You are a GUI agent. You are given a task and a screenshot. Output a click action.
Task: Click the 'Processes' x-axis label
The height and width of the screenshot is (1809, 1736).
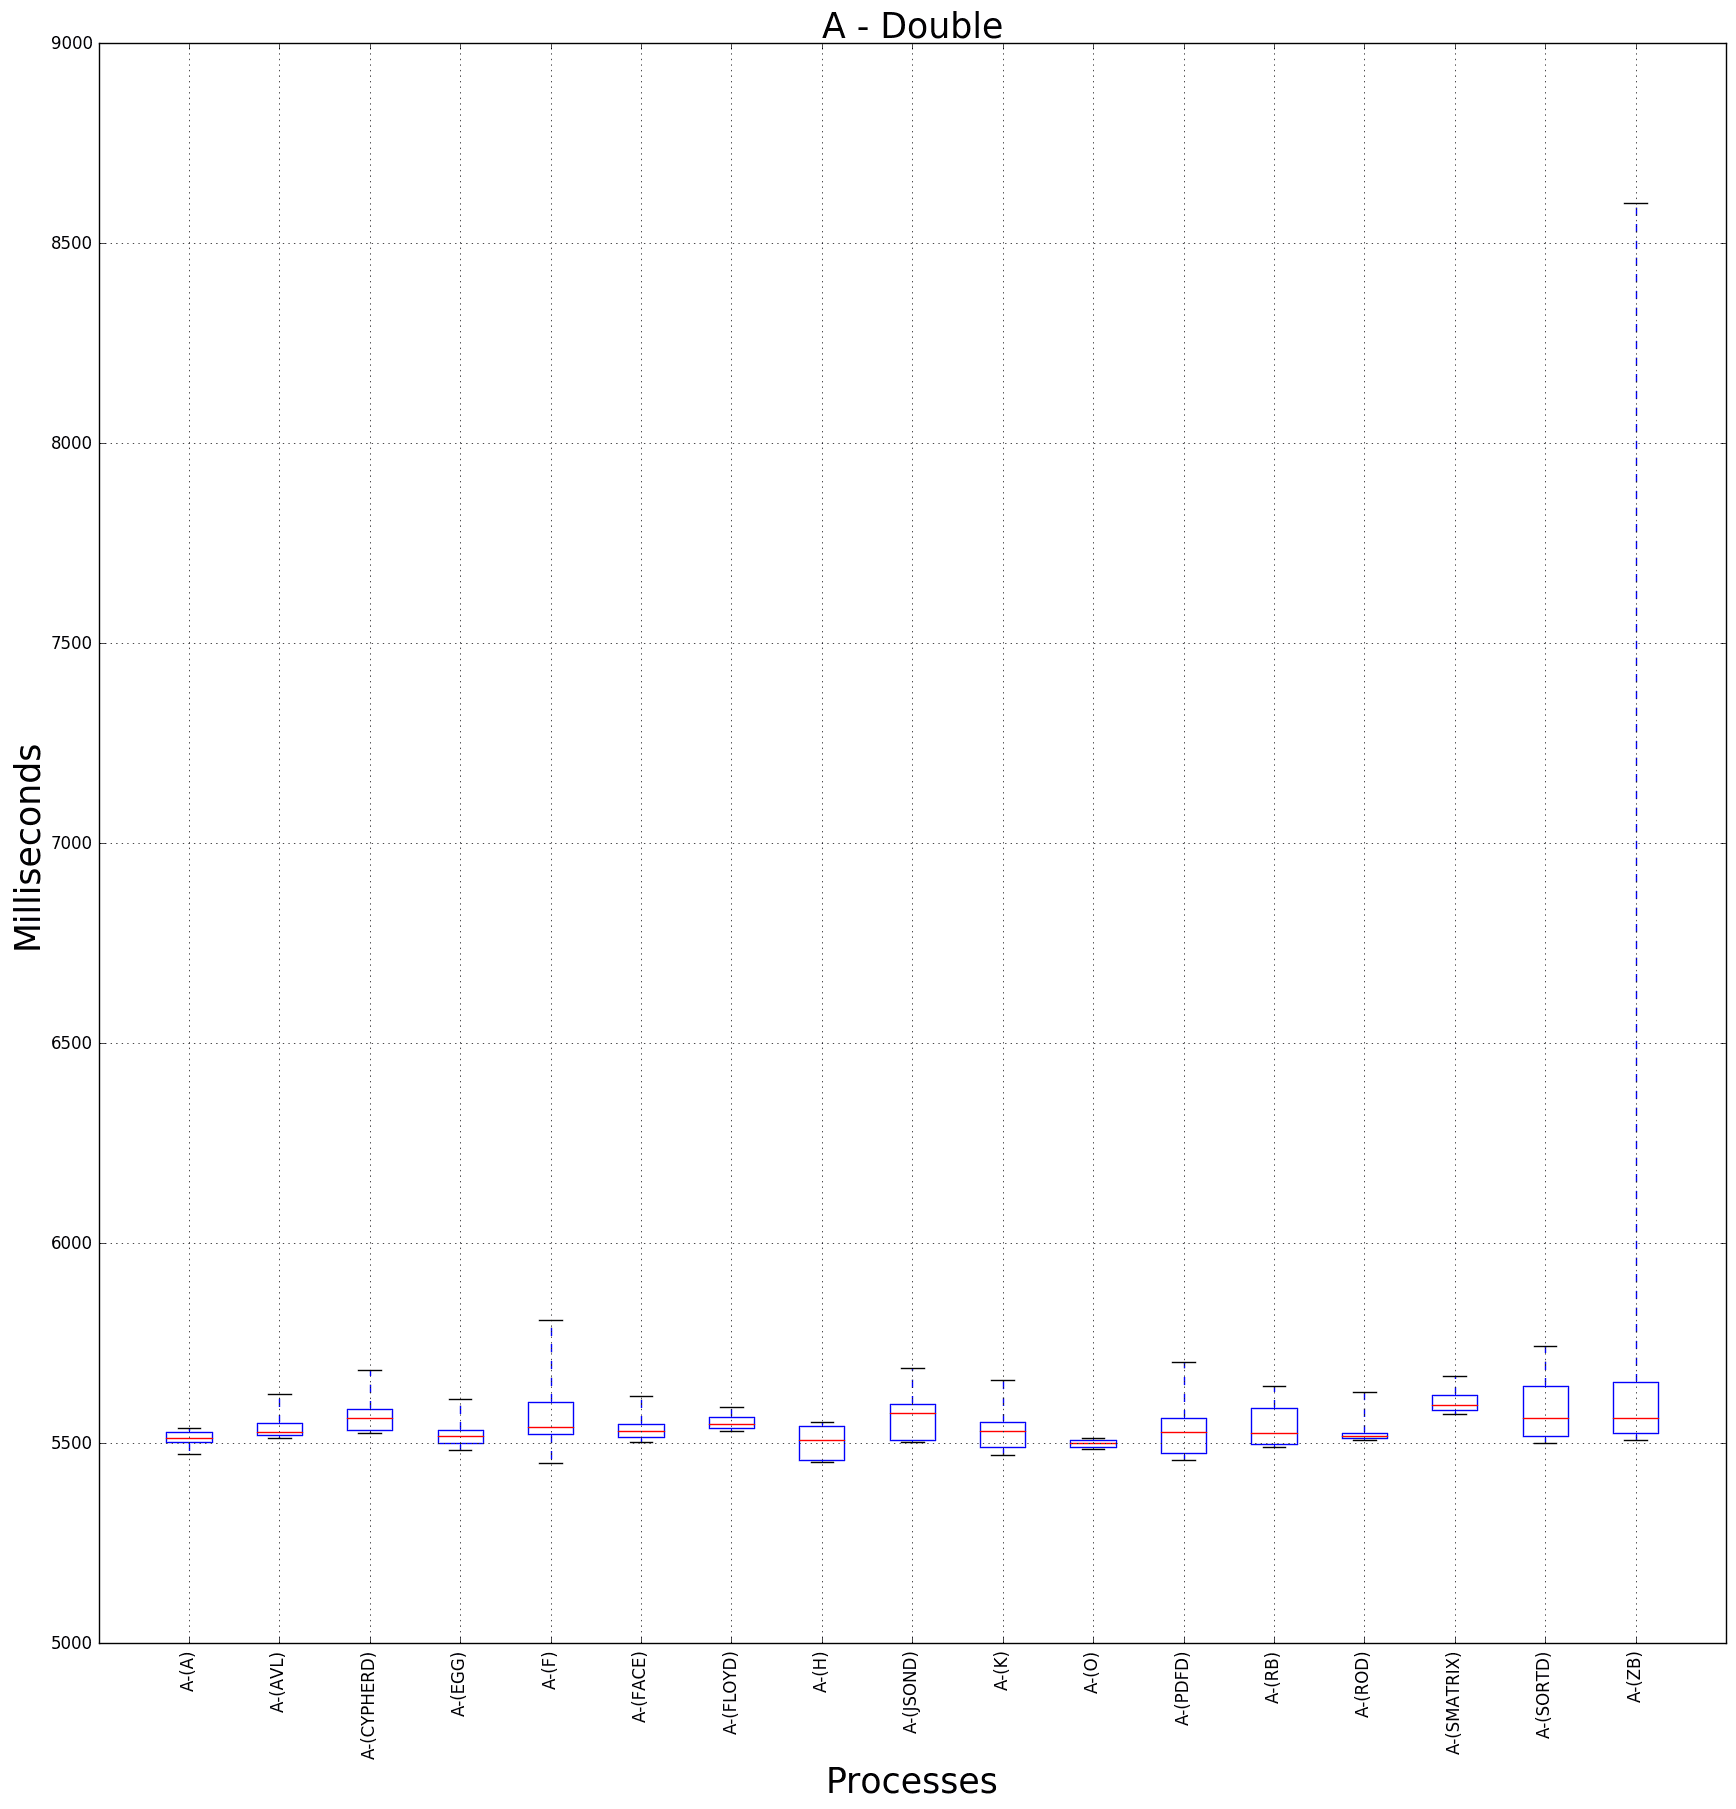[x=911, y=1781]
